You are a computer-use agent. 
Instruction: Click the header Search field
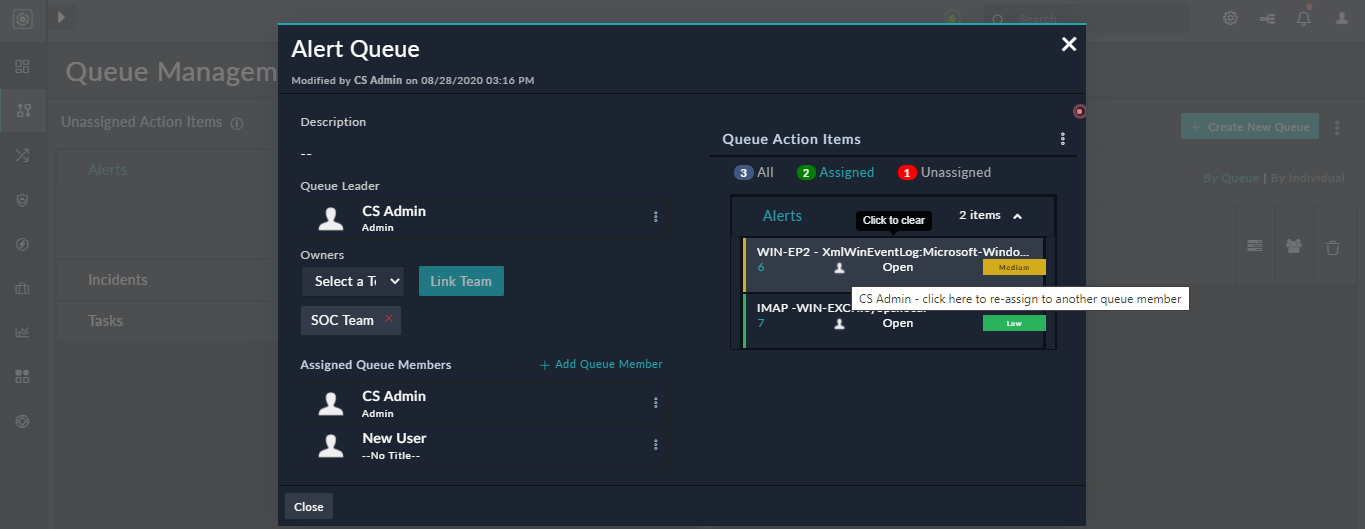pyautogui.click(x=1087, y=19)
